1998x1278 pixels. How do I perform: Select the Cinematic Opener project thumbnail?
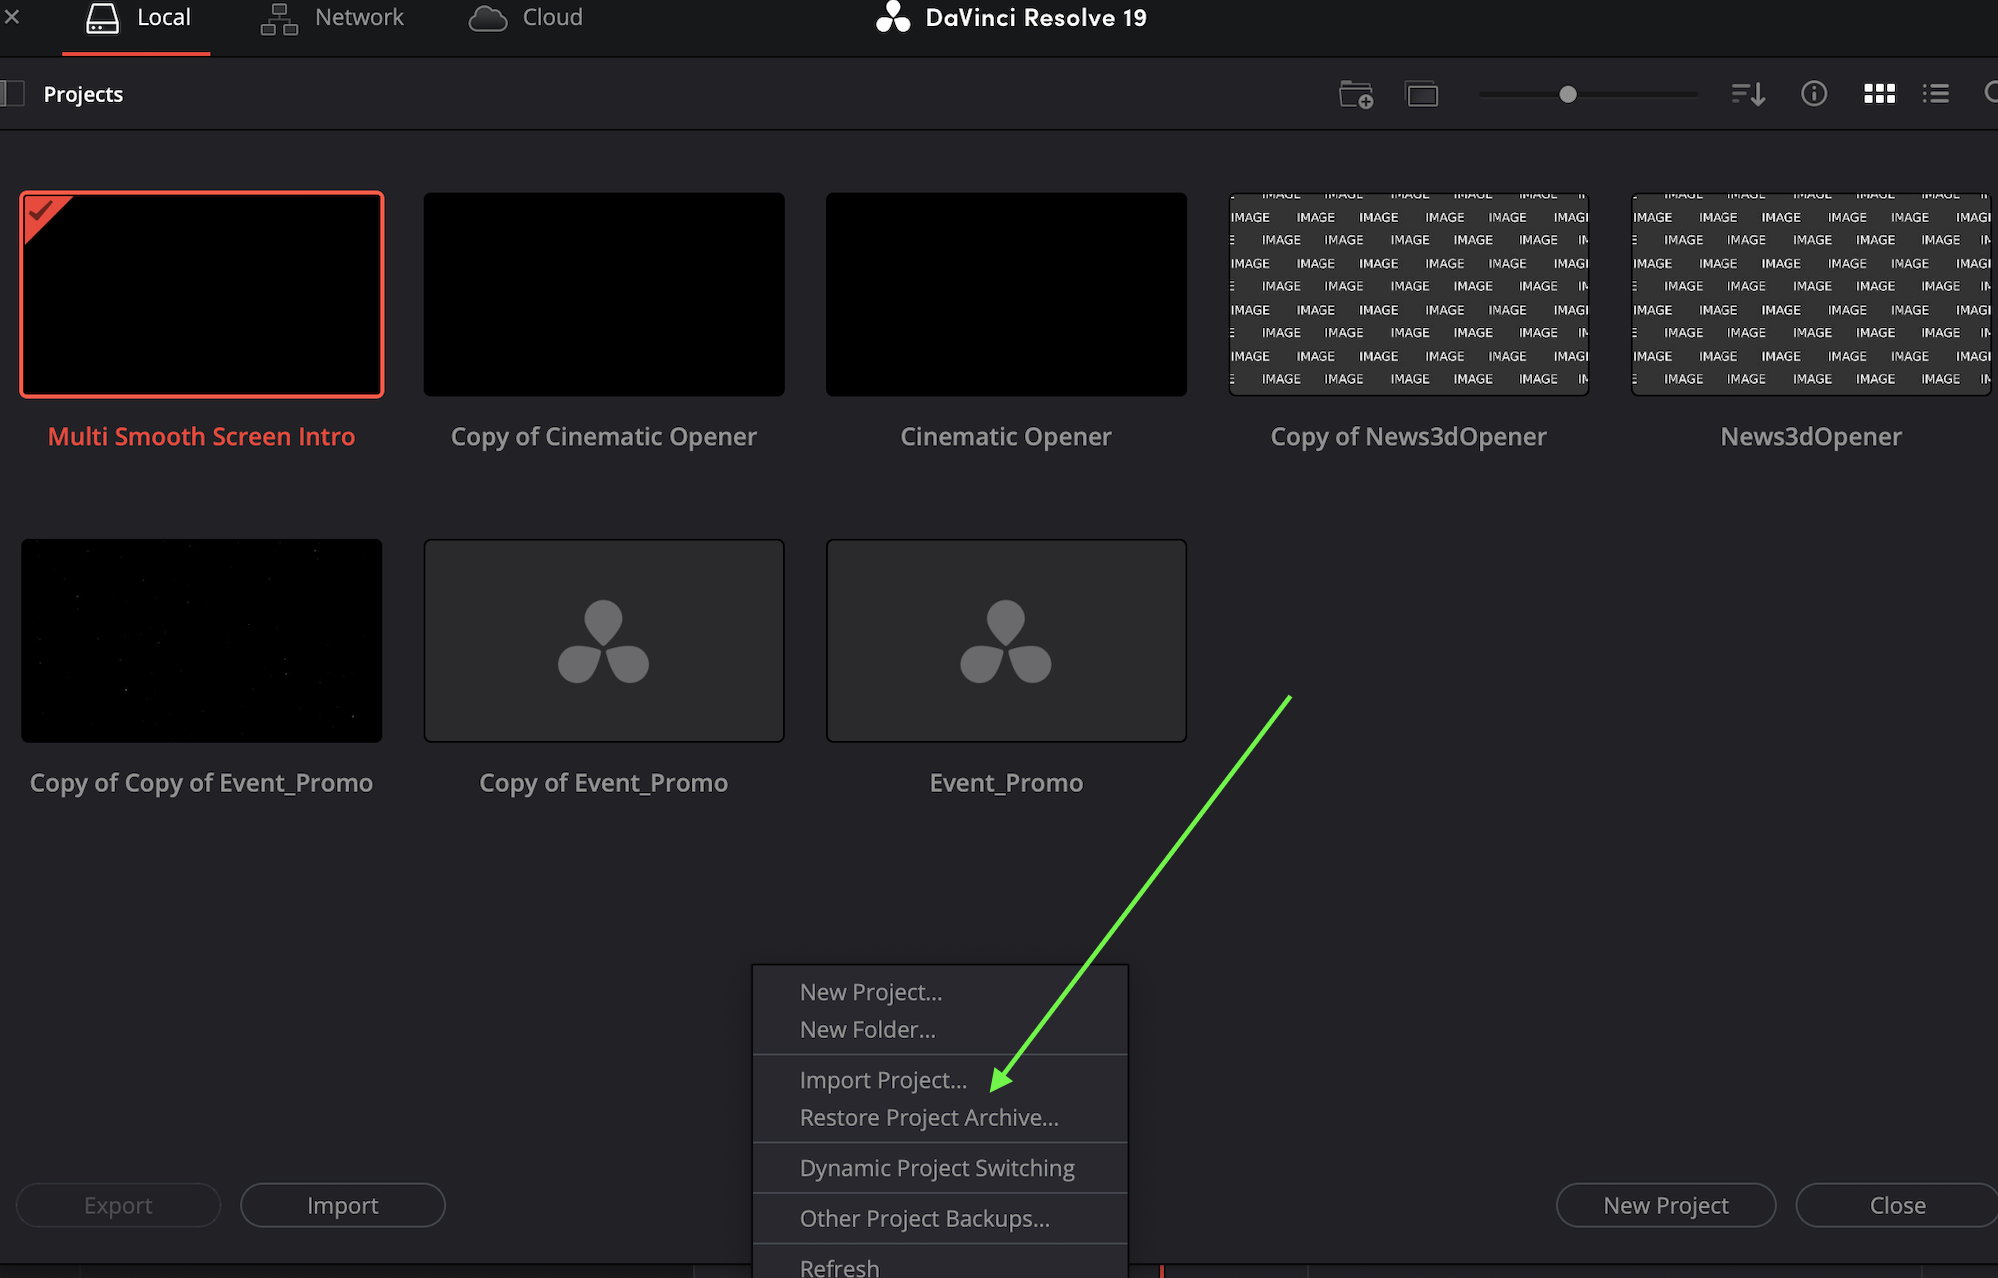click(1005, 295)
